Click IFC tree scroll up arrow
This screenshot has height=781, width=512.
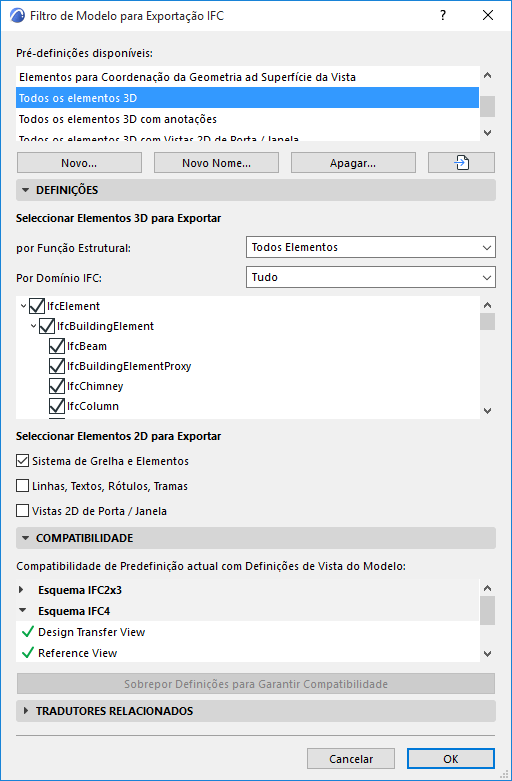(x=488, y=305)
